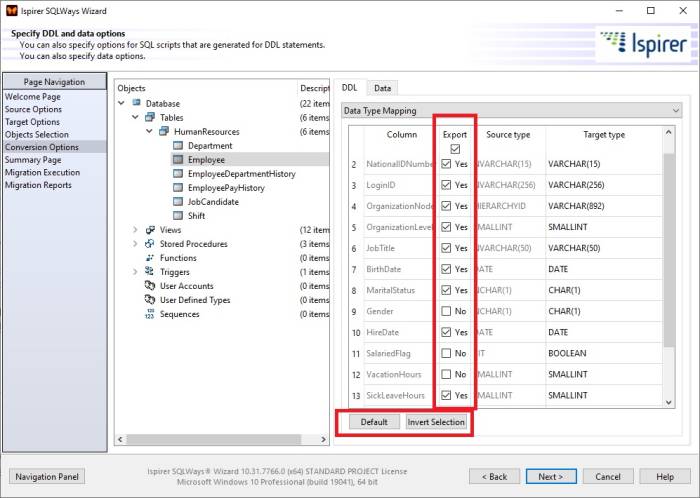
Task: Toggle the Export header select-all checkbox
Action: click(455, 148)
